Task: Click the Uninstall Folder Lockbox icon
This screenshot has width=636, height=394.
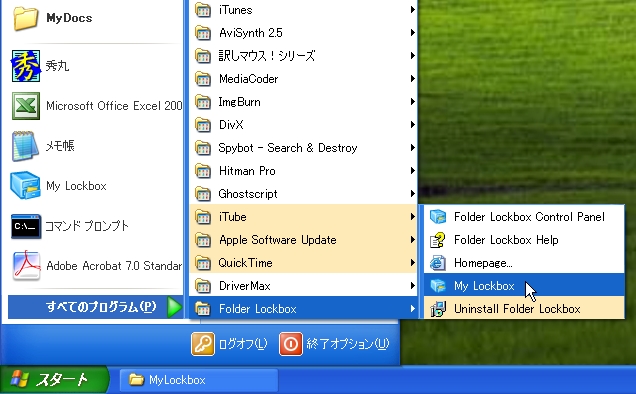Action: (438, 309)
